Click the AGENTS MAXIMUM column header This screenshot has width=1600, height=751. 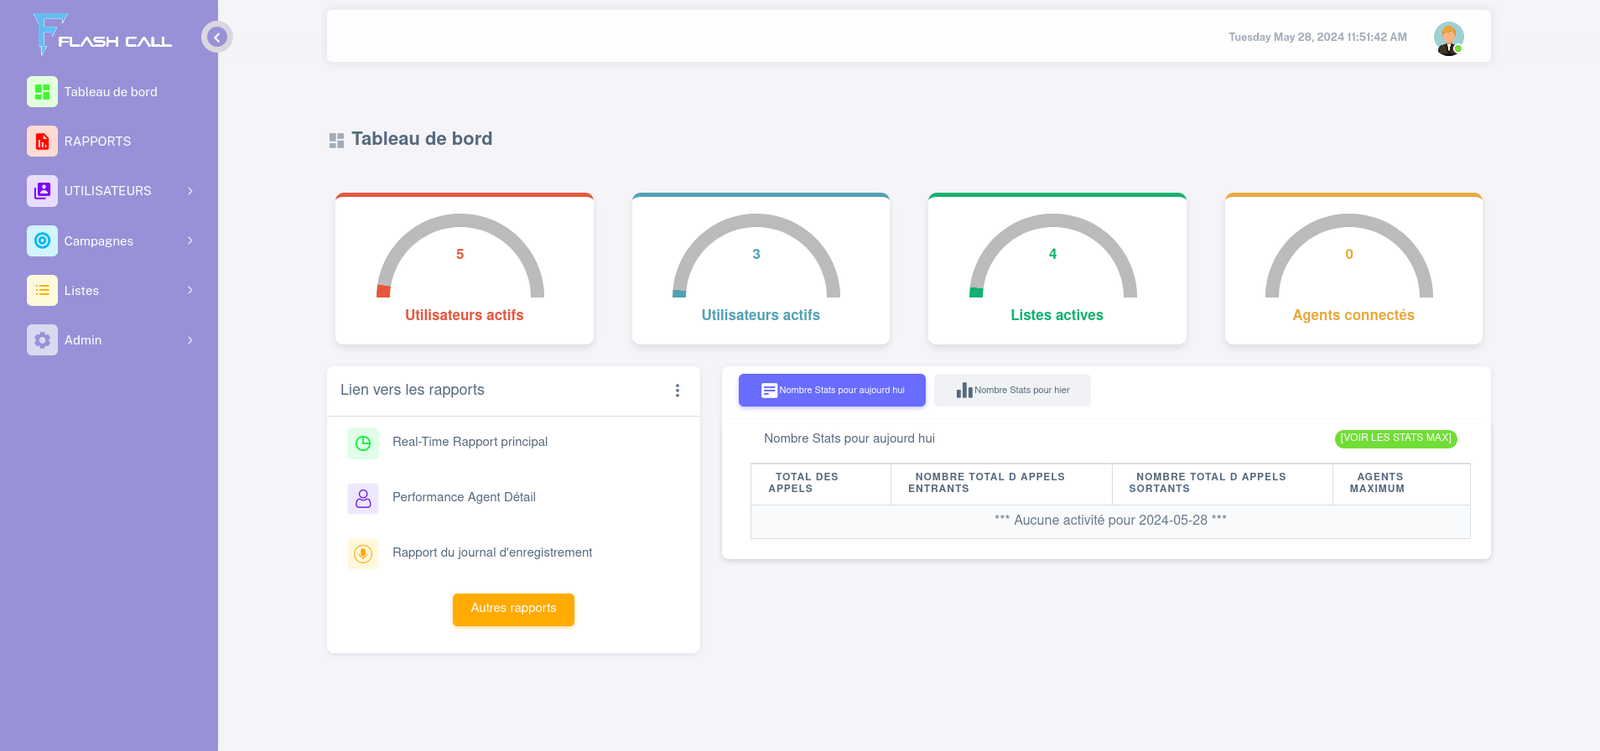[x=1401, y=484]
